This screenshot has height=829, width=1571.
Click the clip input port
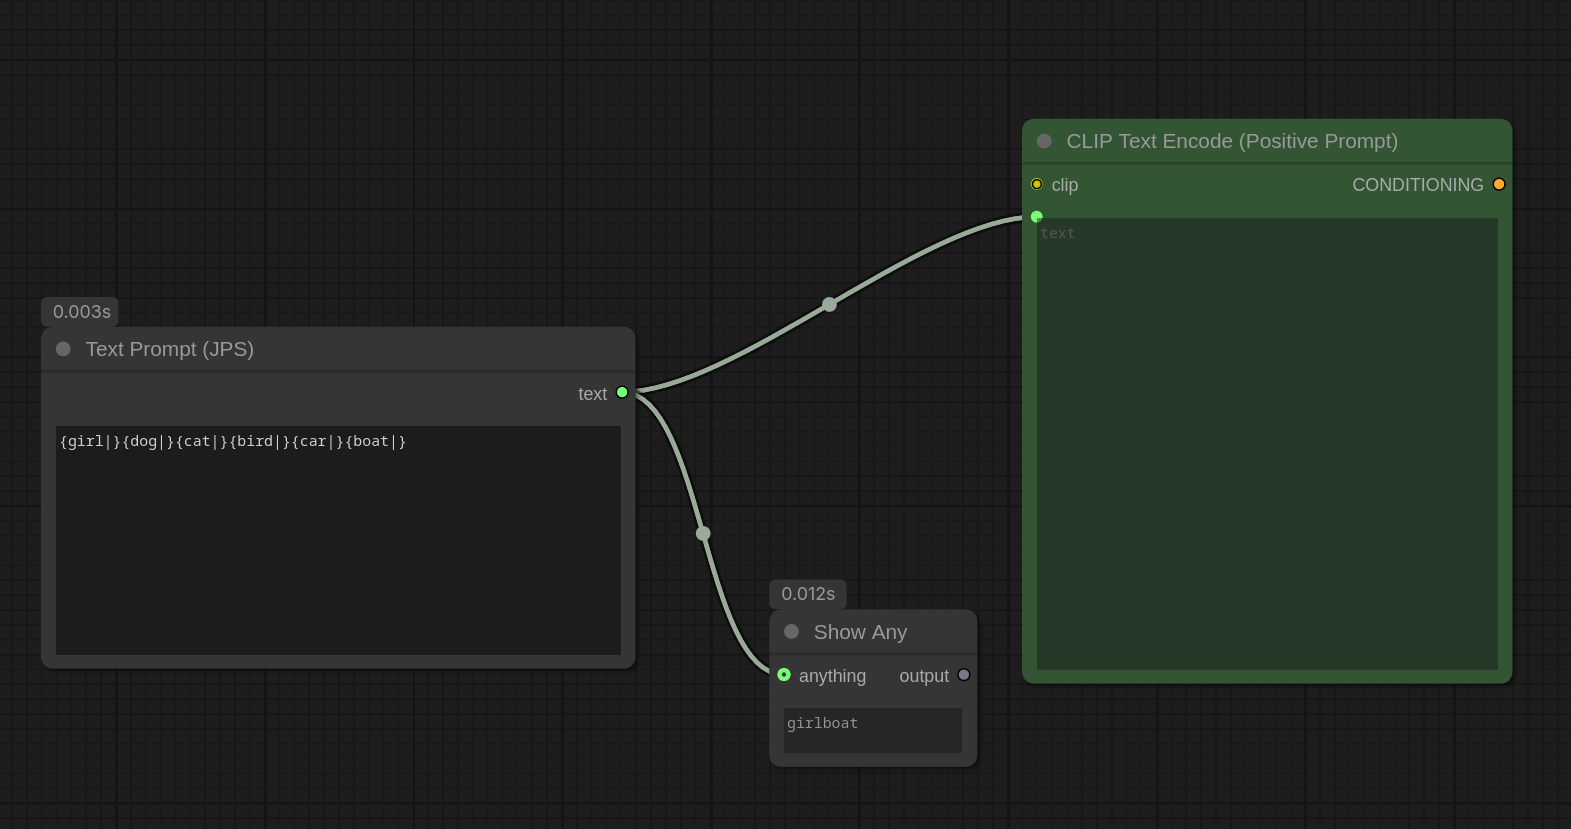click(x=1037, y=184)
